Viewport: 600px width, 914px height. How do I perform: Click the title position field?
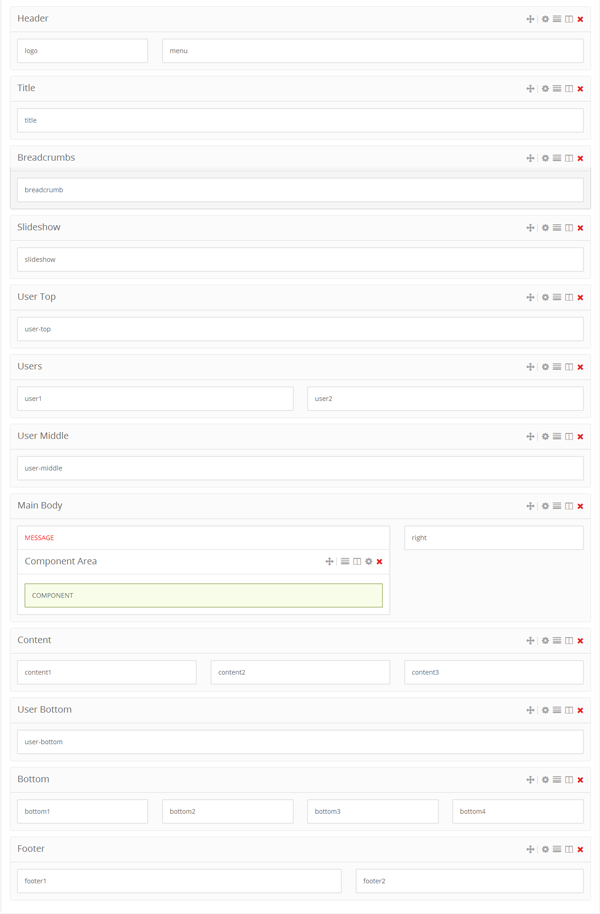300,120
